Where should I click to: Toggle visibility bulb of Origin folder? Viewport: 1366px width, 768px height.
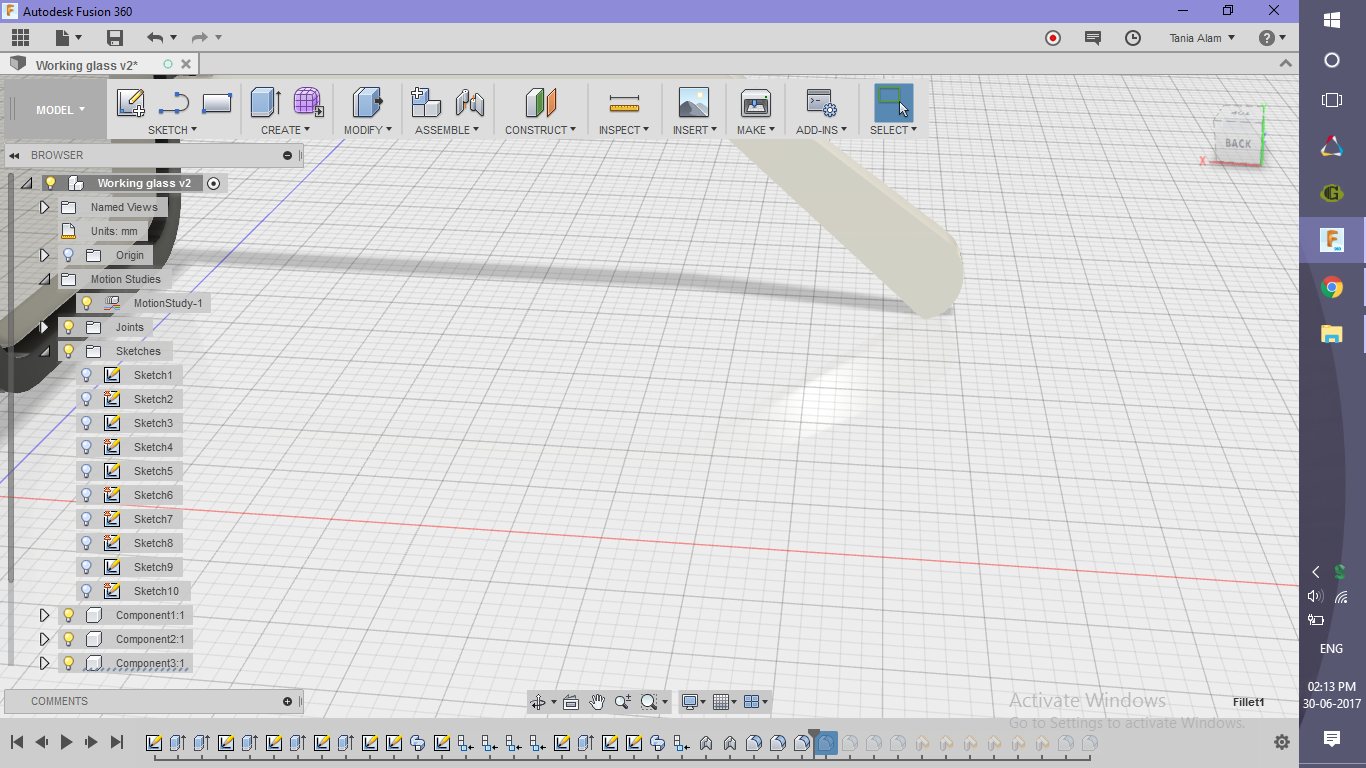click(68, 255)
